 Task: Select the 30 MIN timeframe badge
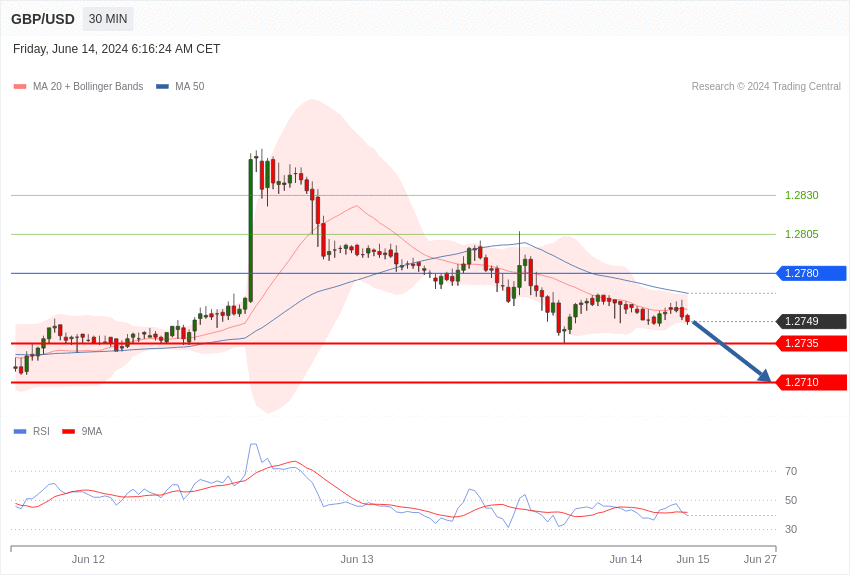click(x=108, y=19)
